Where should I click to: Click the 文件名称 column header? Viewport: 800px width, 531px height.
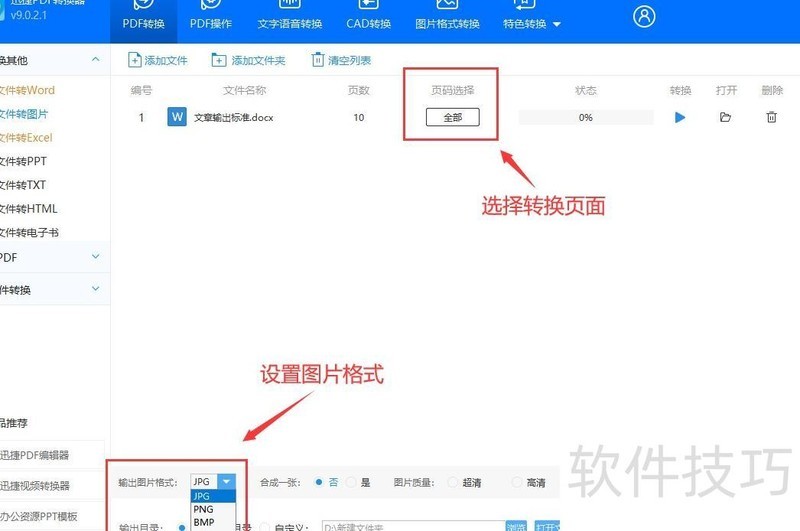click(244, 90)
